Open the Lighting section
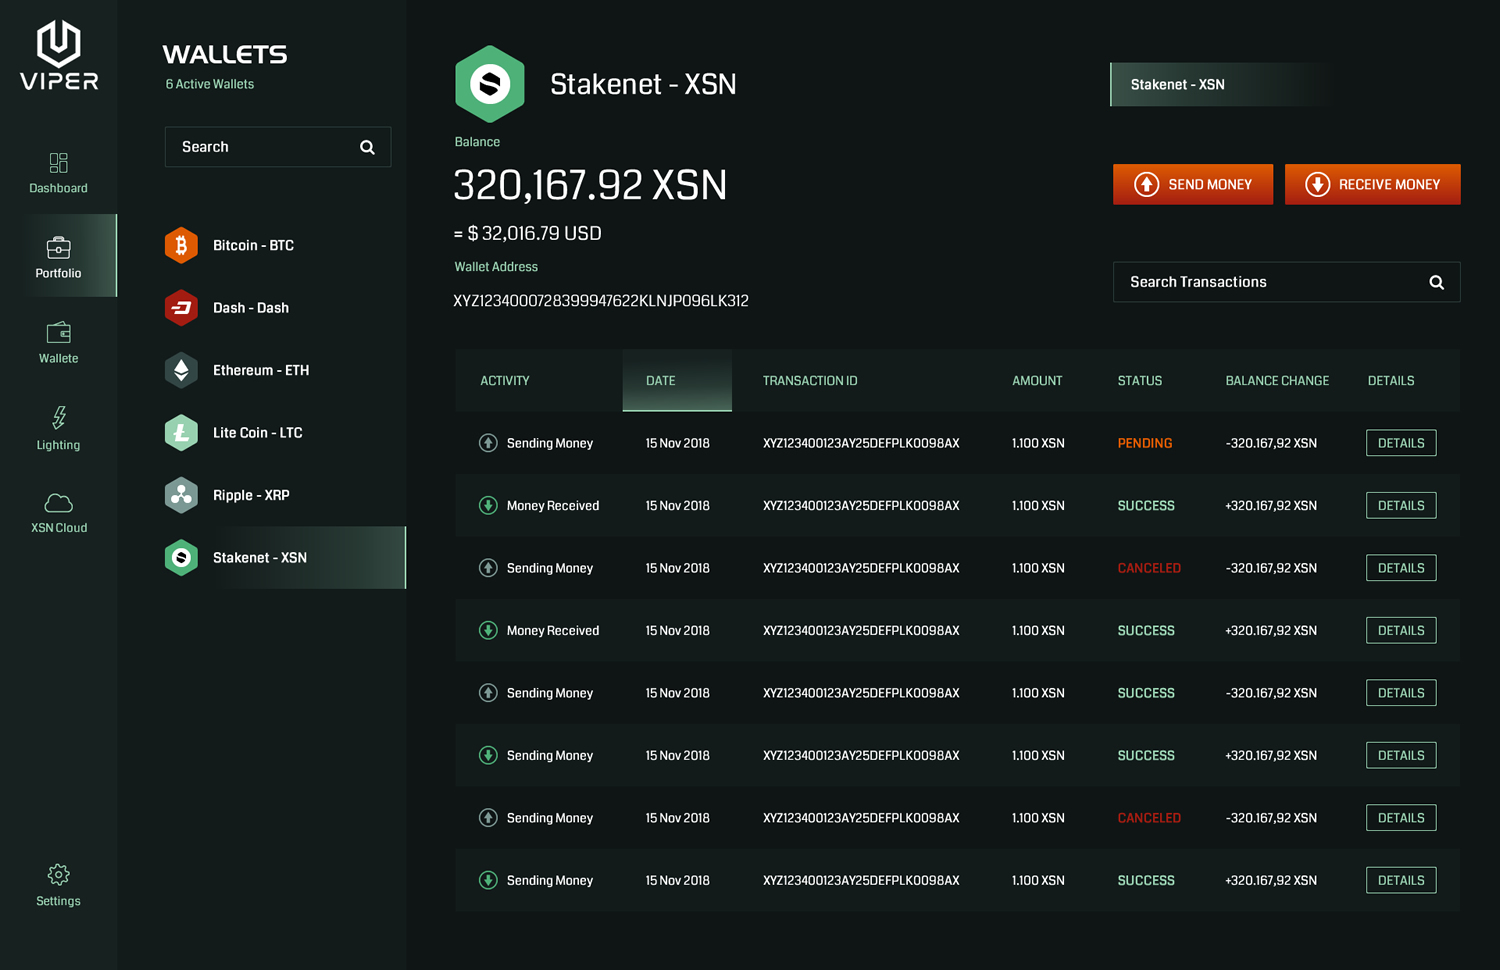The image size is (1500, 970). click(58, 428)
